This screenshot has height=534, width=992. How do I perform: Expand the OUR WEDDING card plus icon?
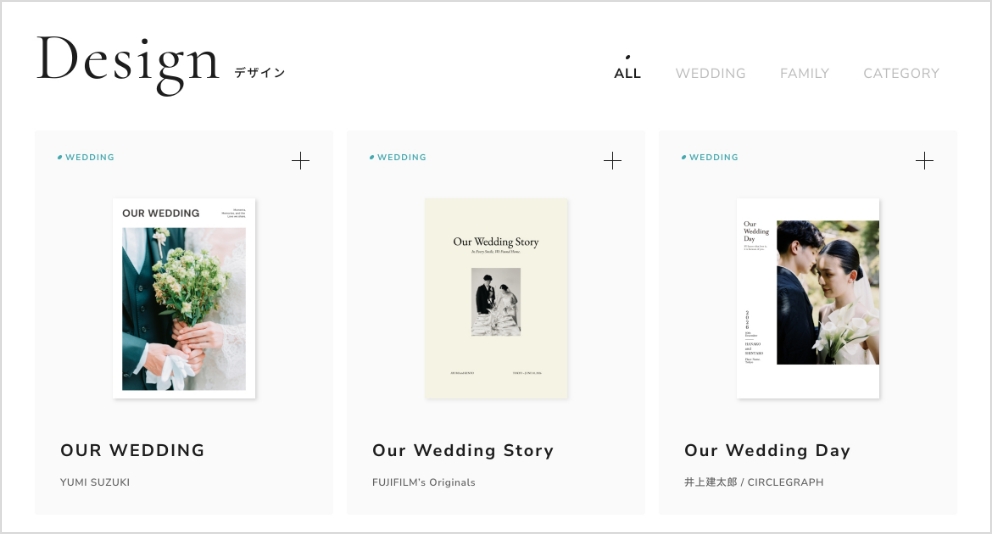pyautogui.click(x=300, y=161)
